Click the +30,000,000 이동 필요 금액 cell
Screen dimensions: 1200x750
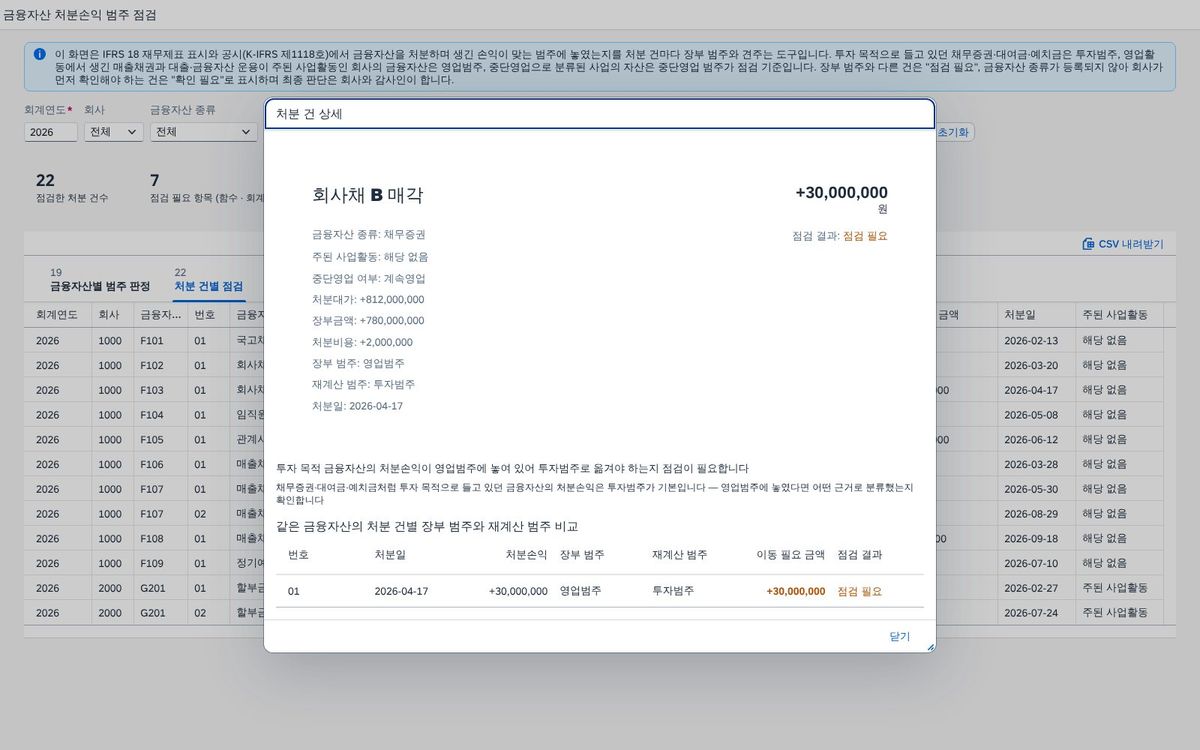pos(796,591)
